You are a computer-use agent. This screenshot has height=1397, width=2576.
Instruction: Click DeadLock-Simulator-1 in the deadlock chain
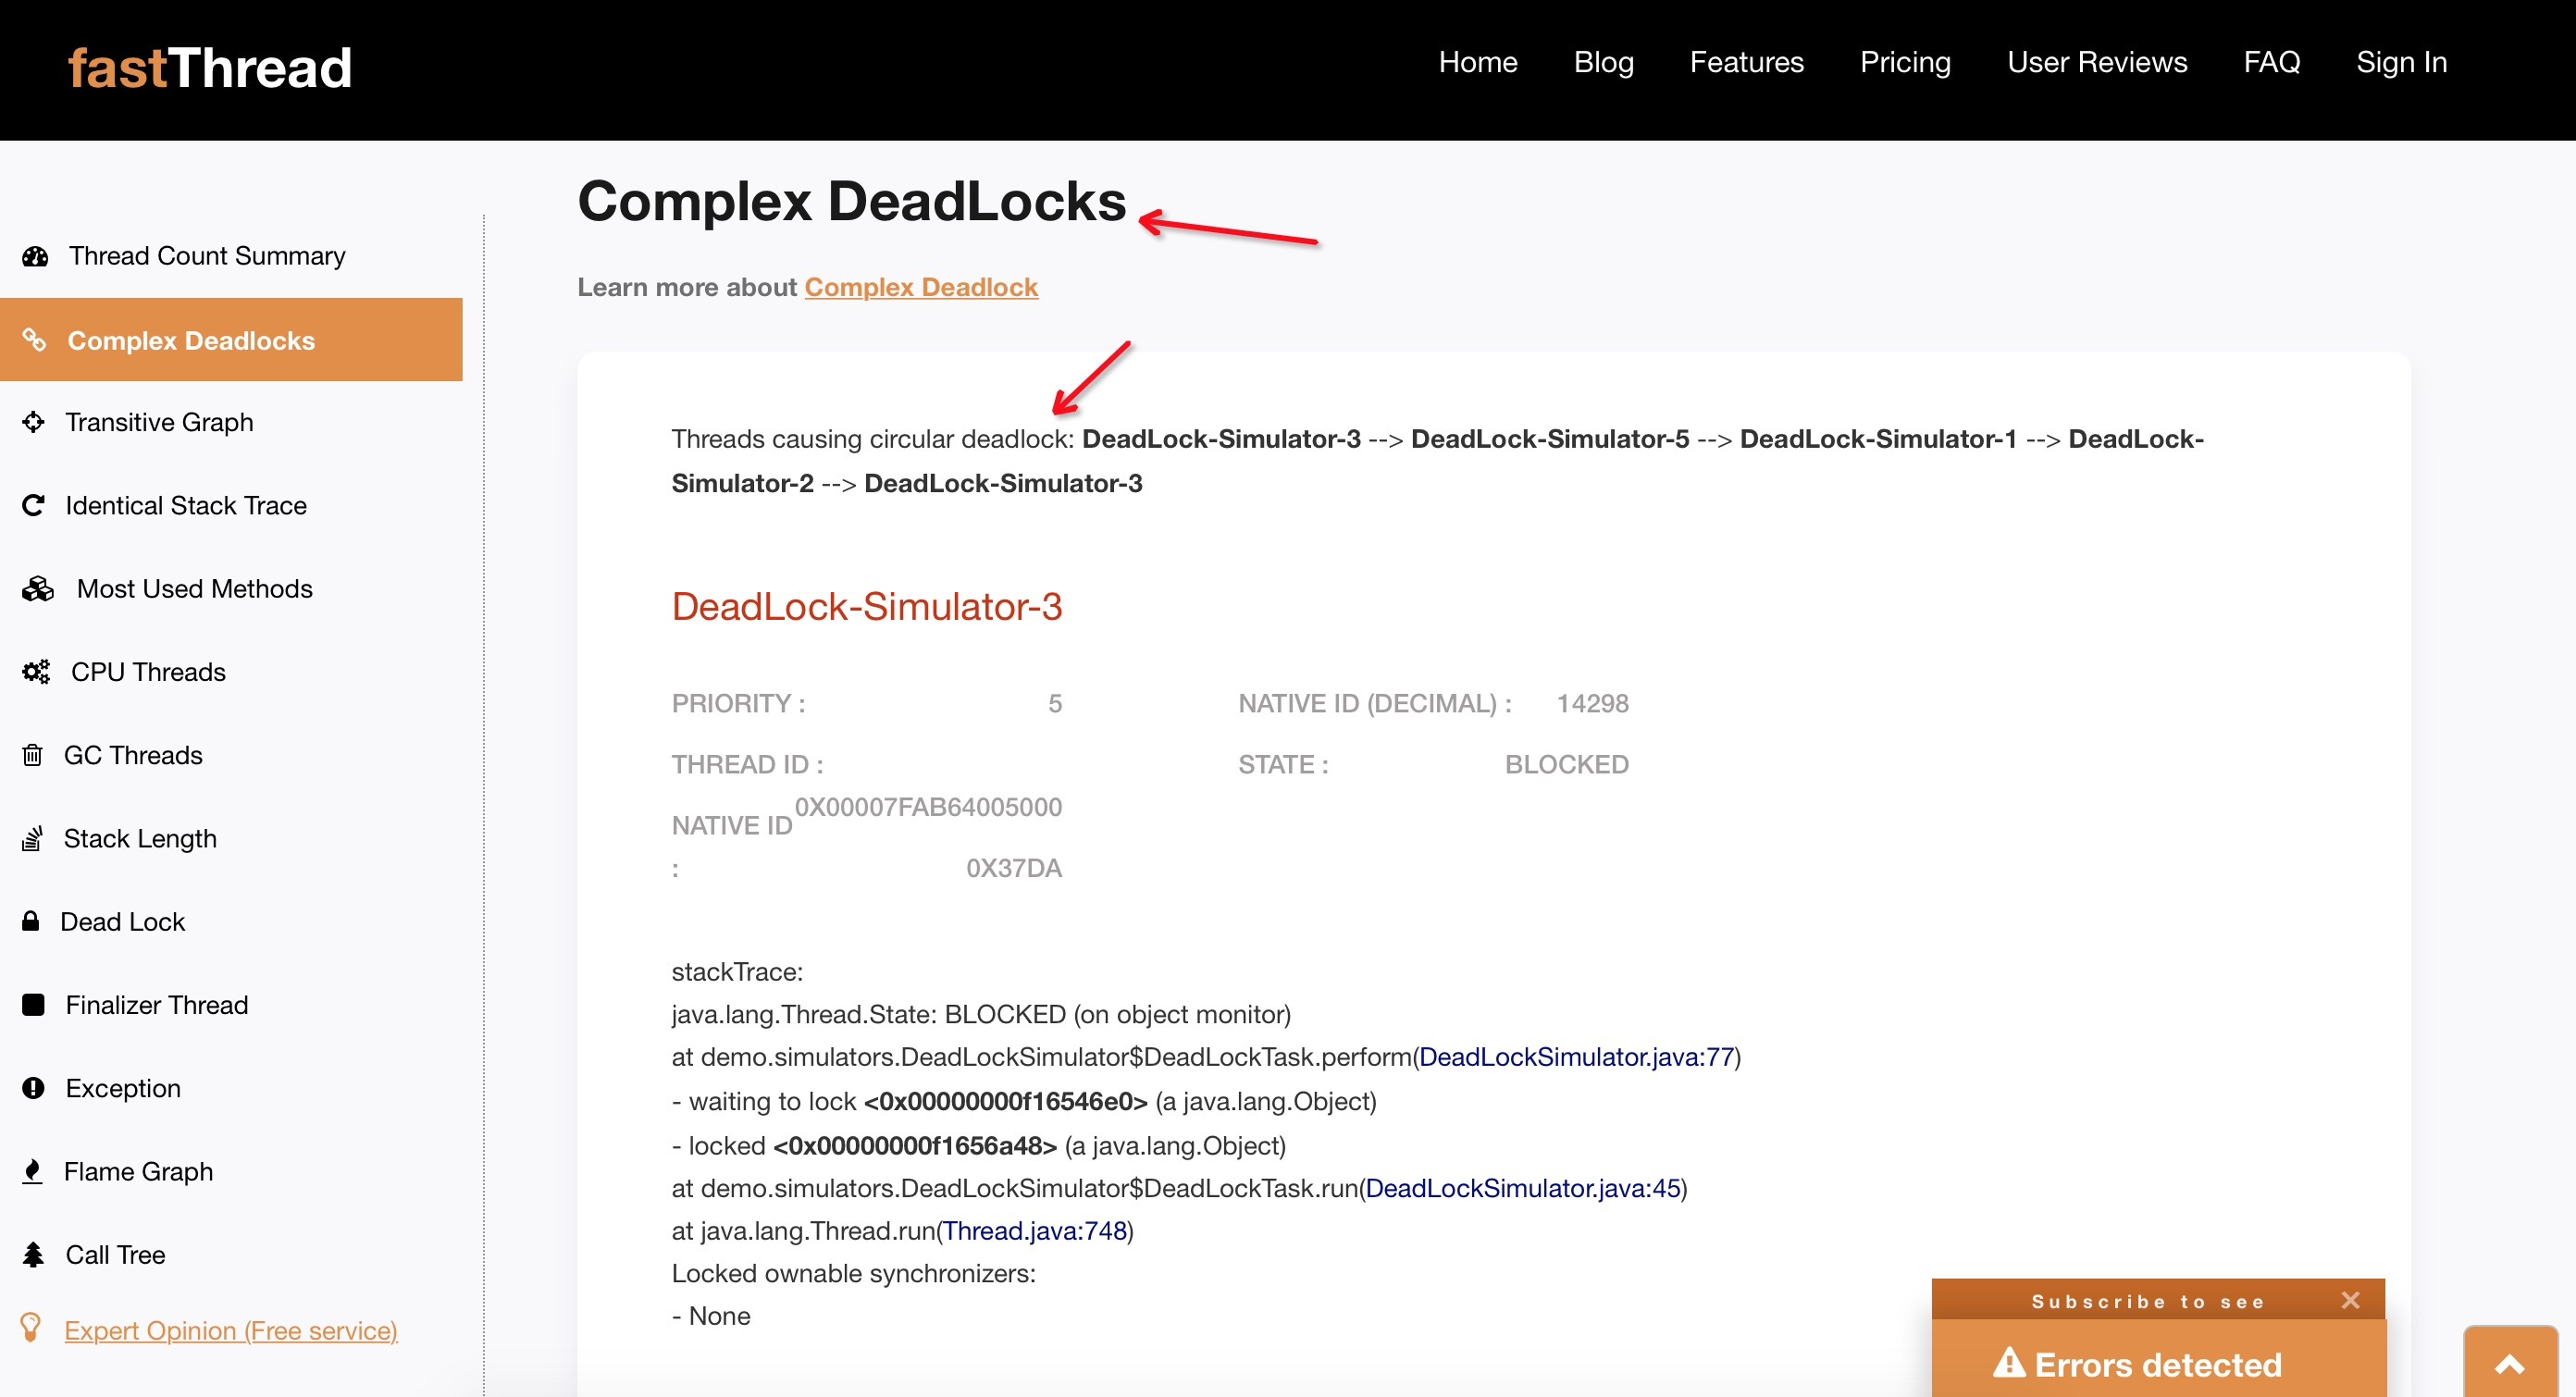pos(1879,439)
